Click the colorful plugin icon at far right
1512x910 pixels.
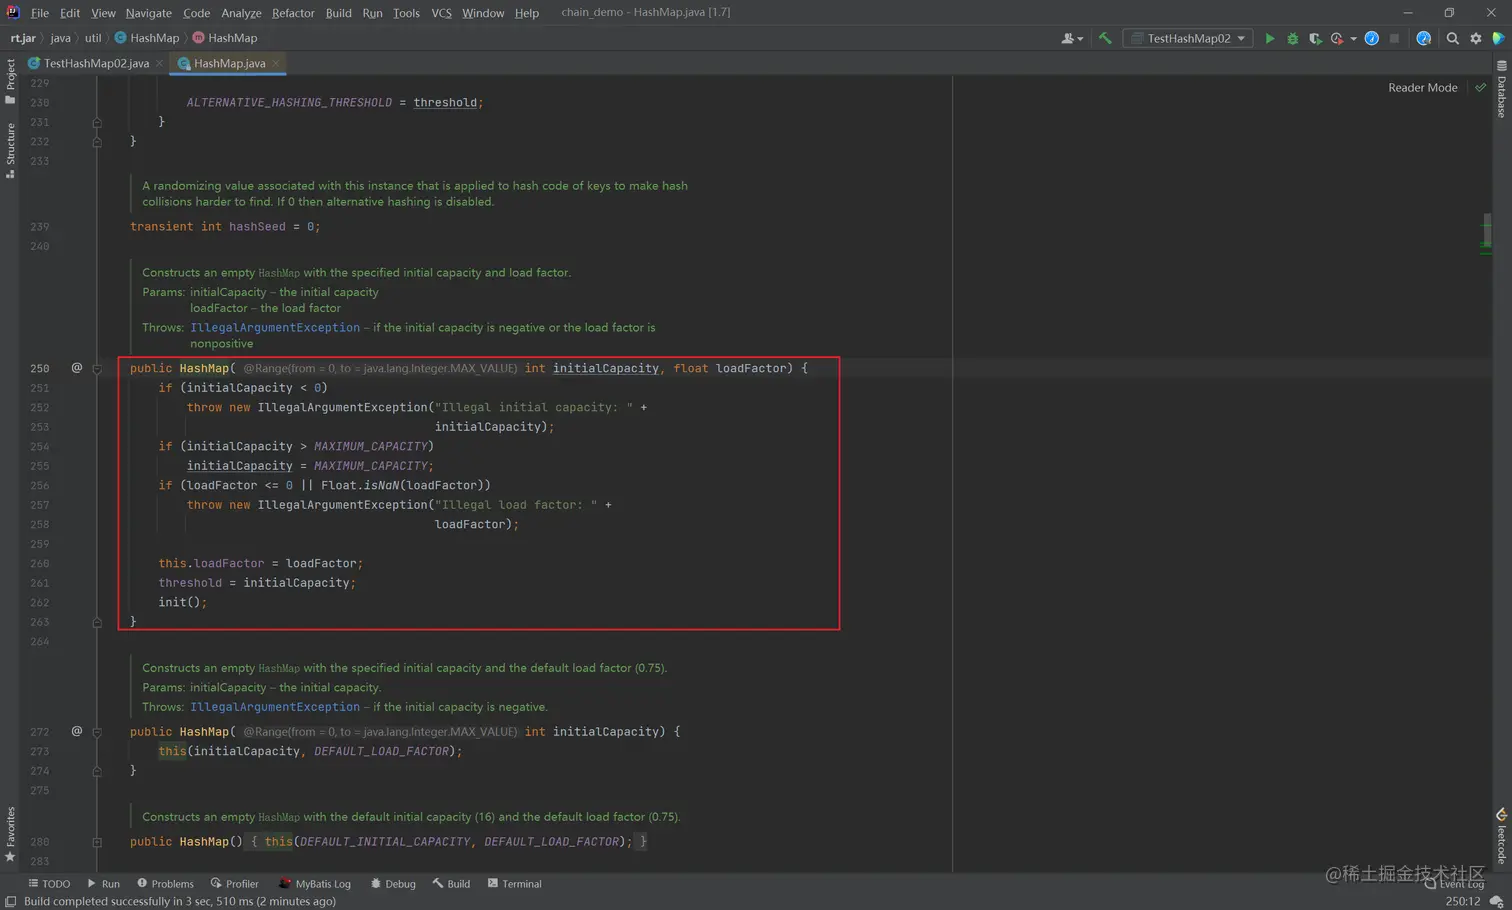(x=1498, y=38)
